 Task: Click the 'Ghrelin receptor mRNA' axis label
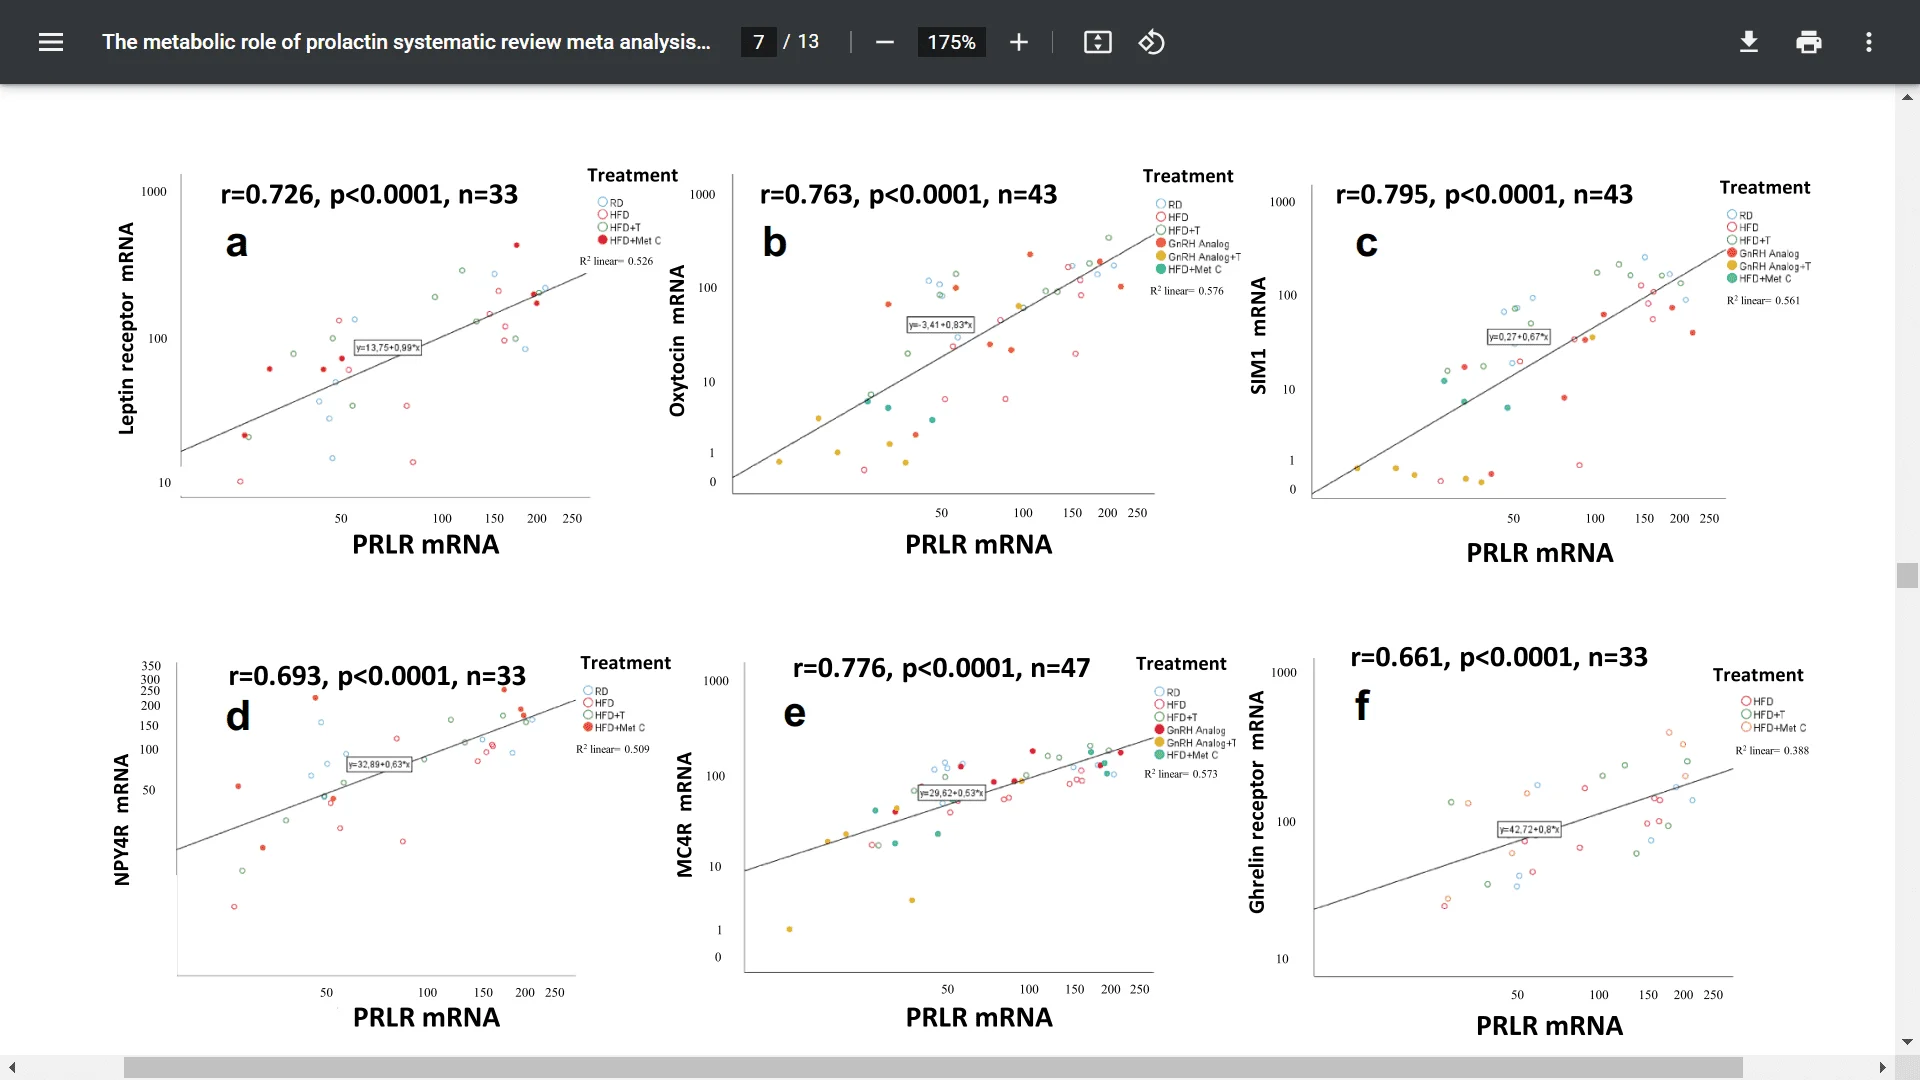coord(1257,802)
